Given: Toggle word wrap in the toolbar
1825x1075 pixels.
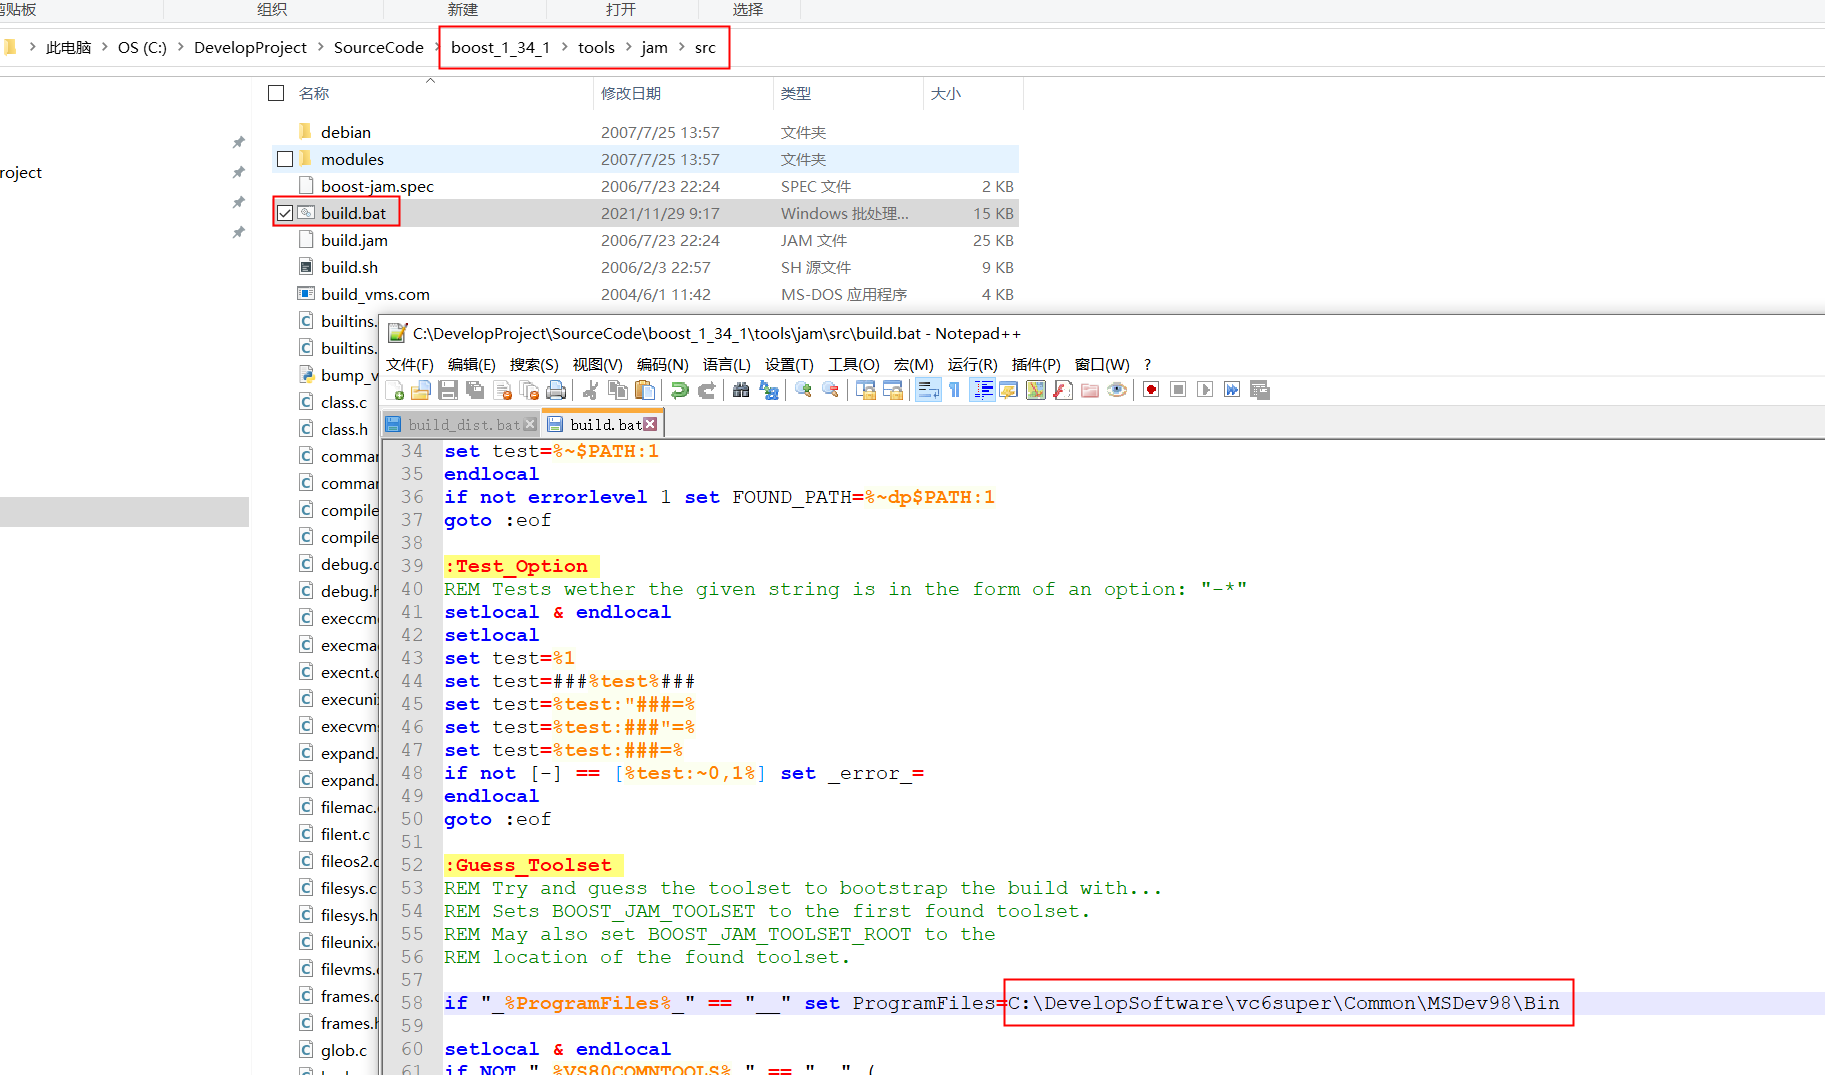Looking at the screenshot, I should [x=928, y=390].
